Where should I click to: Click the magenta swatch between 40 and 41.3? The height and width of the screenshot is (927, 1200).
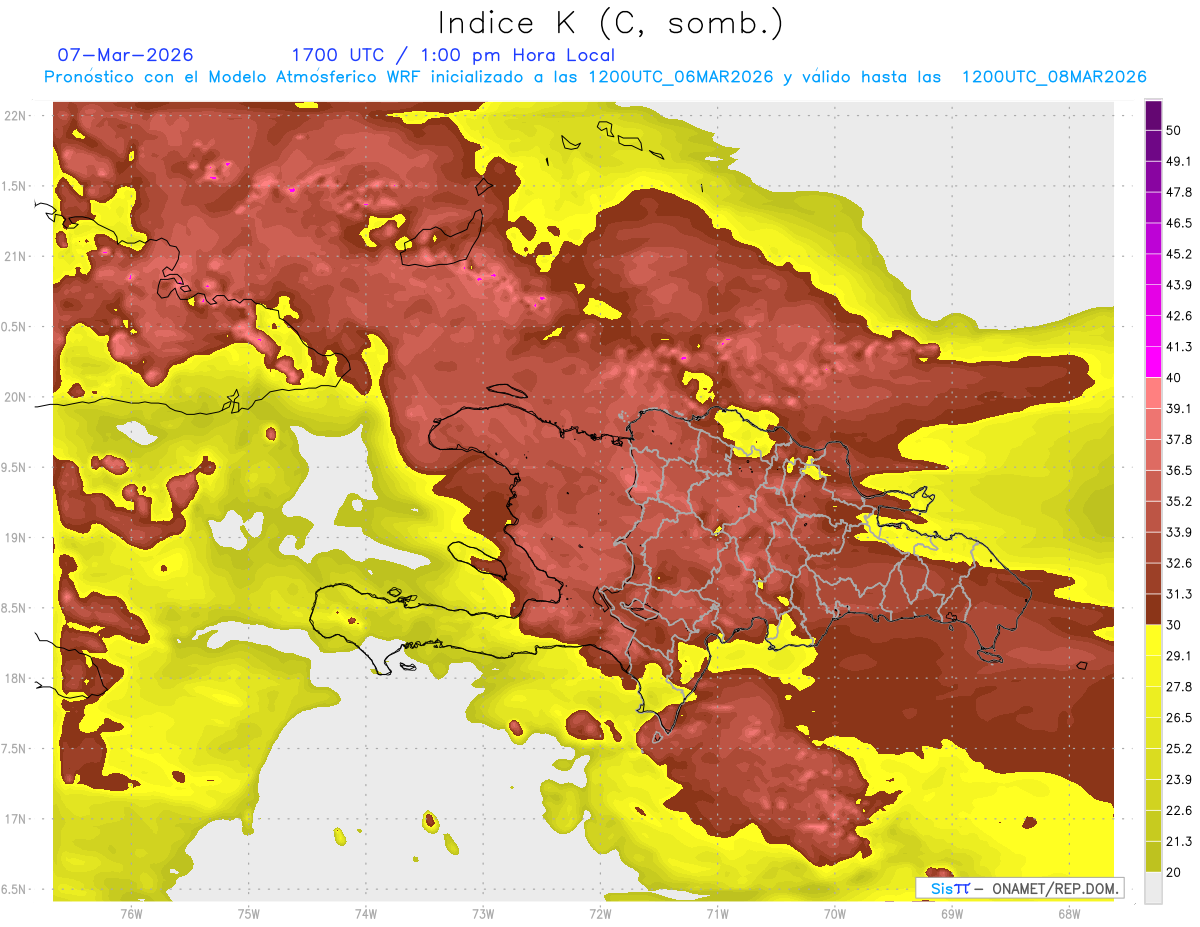pyautogui.click(x=1153, y=362)
